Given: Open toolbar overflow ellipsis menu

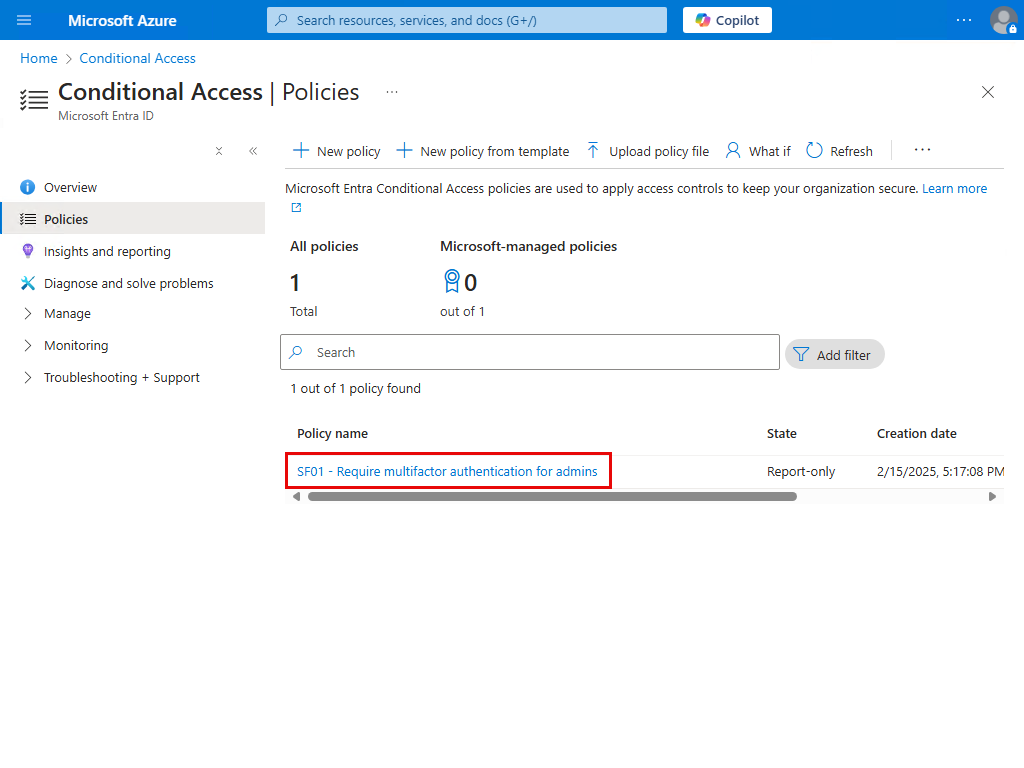Looking at the screenshot, I should (922, 151).
